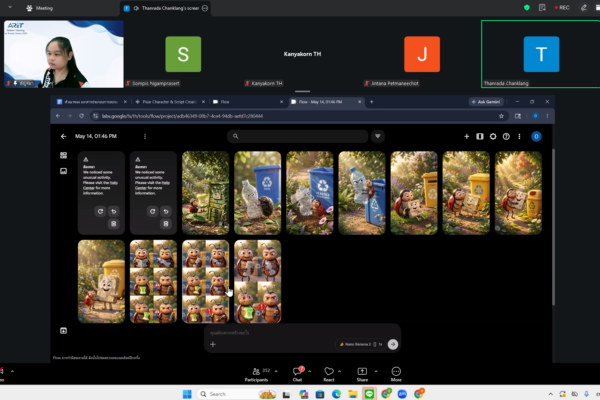Open the project options menu beside May 14 title

click(145, 136)
